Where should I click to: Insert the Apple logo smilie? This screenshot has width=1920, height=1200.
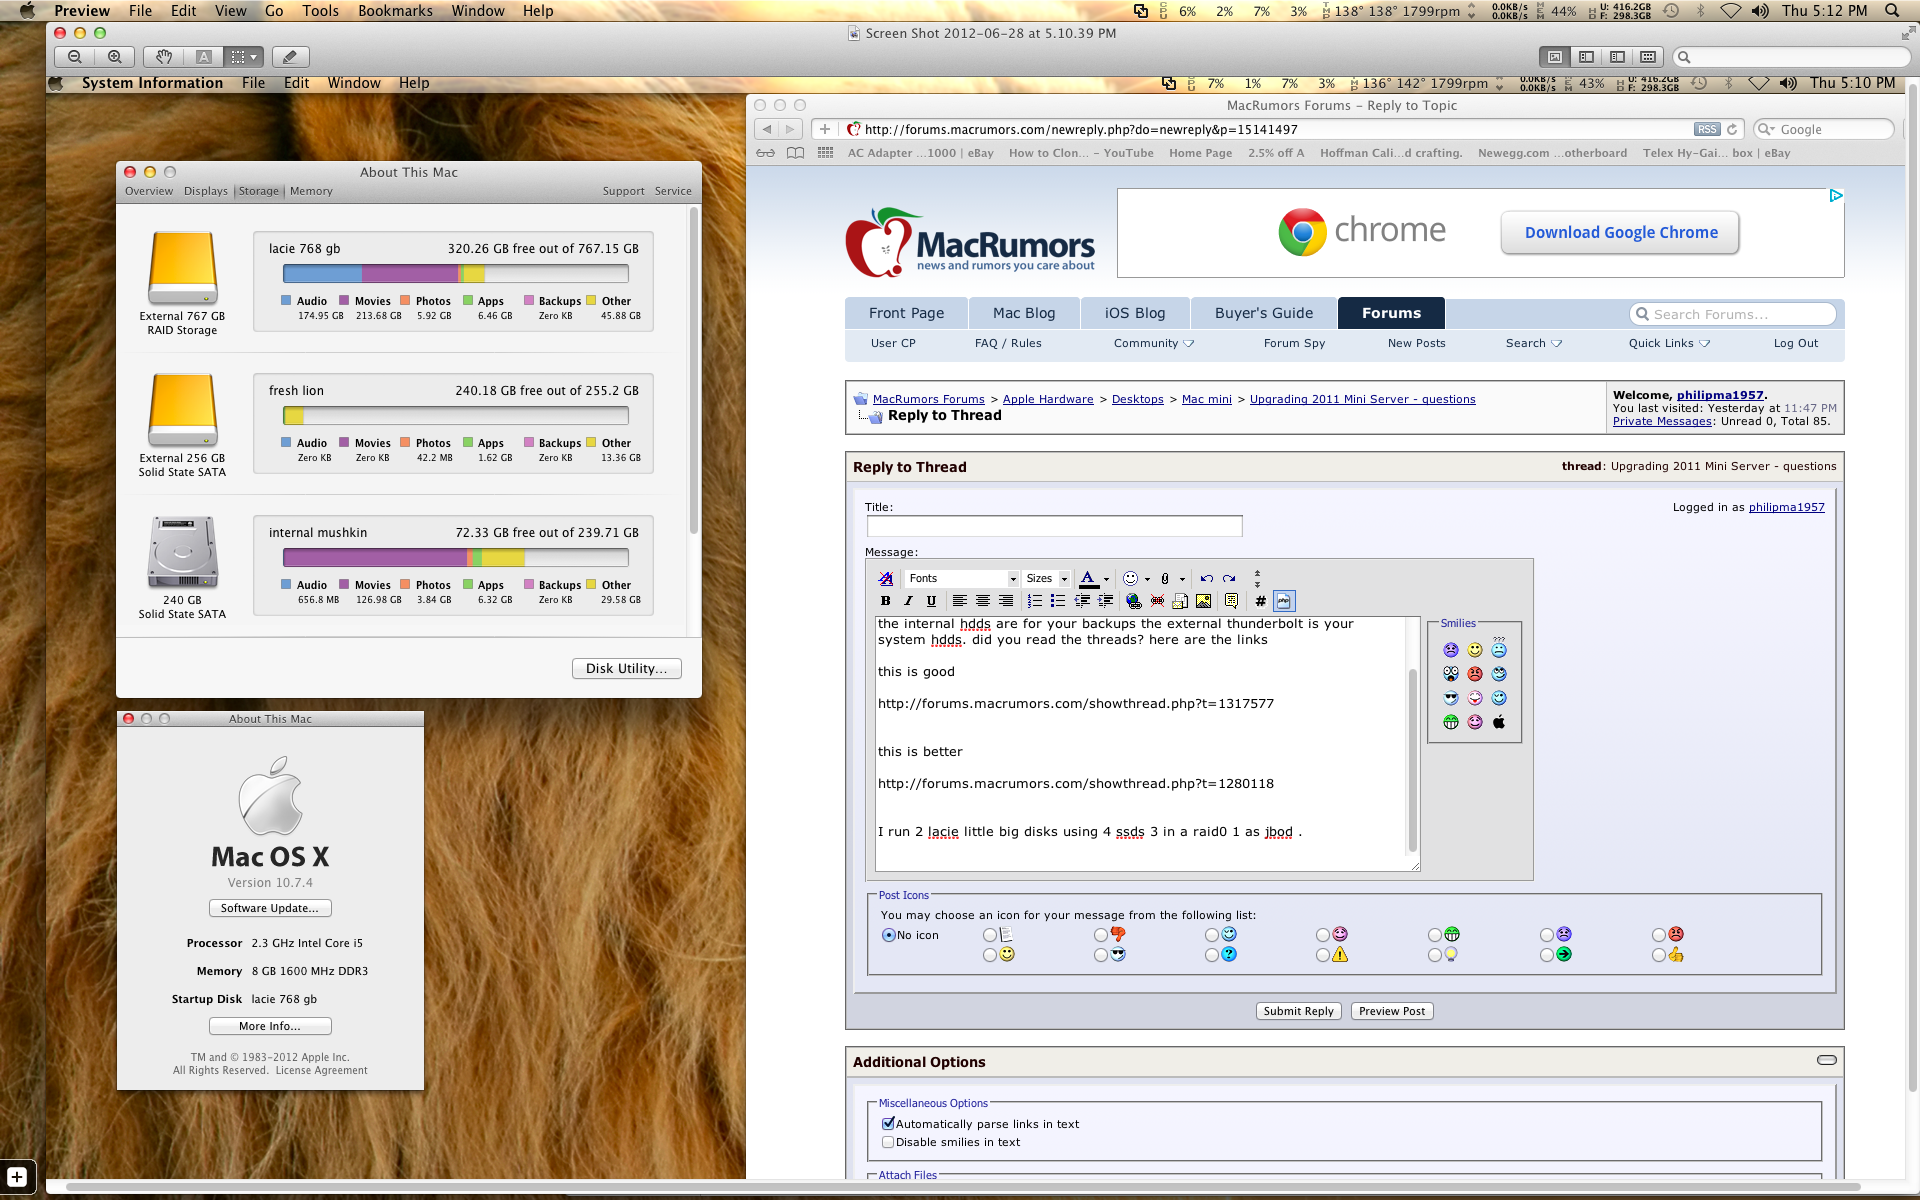coord(1499,722)
